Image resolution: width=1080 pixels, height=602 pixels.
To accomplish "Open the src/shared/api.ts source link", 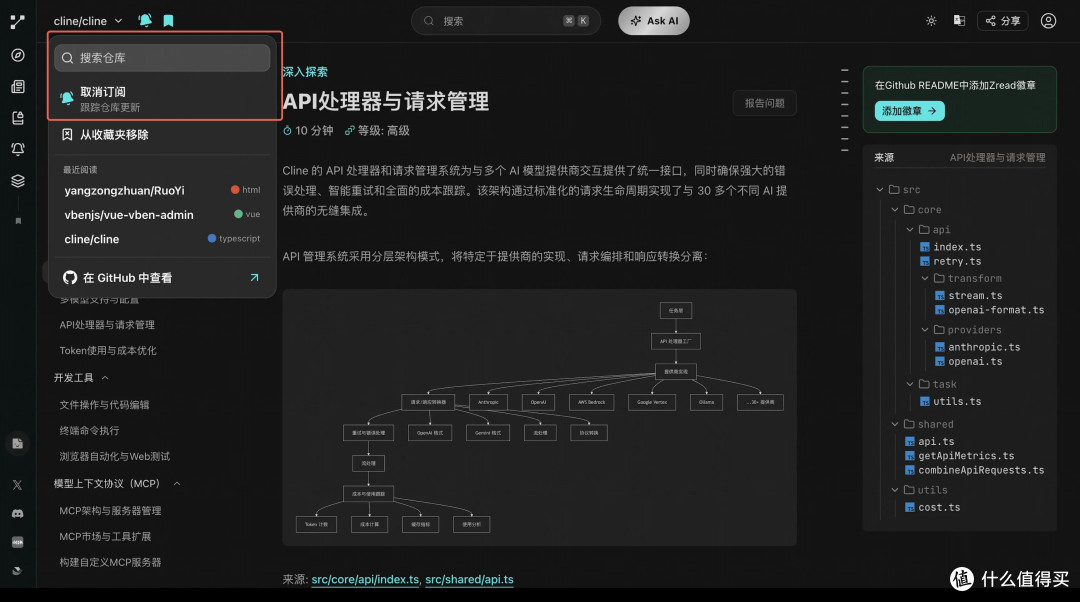I will pos(469,579).
